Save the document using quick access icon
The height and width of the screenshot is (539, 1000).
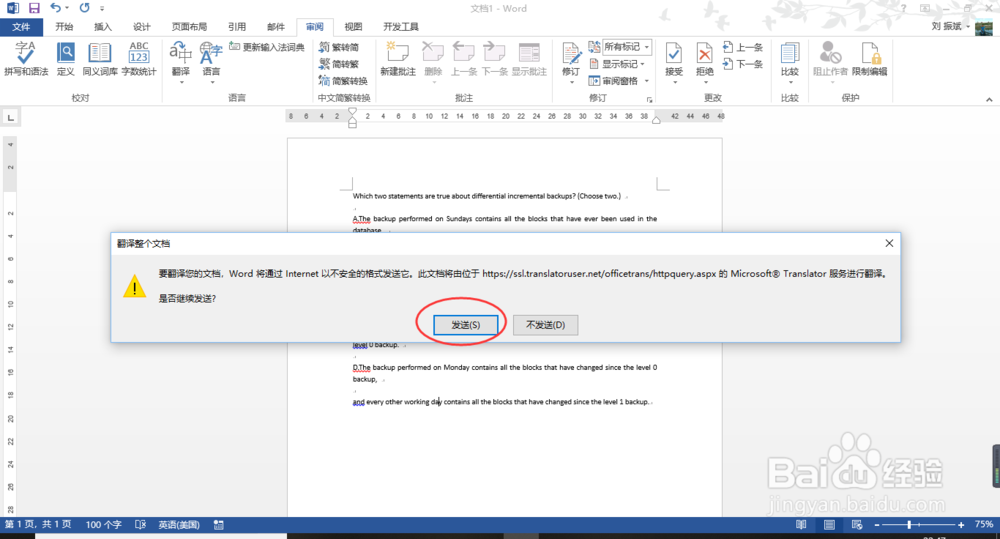[34, 8]
